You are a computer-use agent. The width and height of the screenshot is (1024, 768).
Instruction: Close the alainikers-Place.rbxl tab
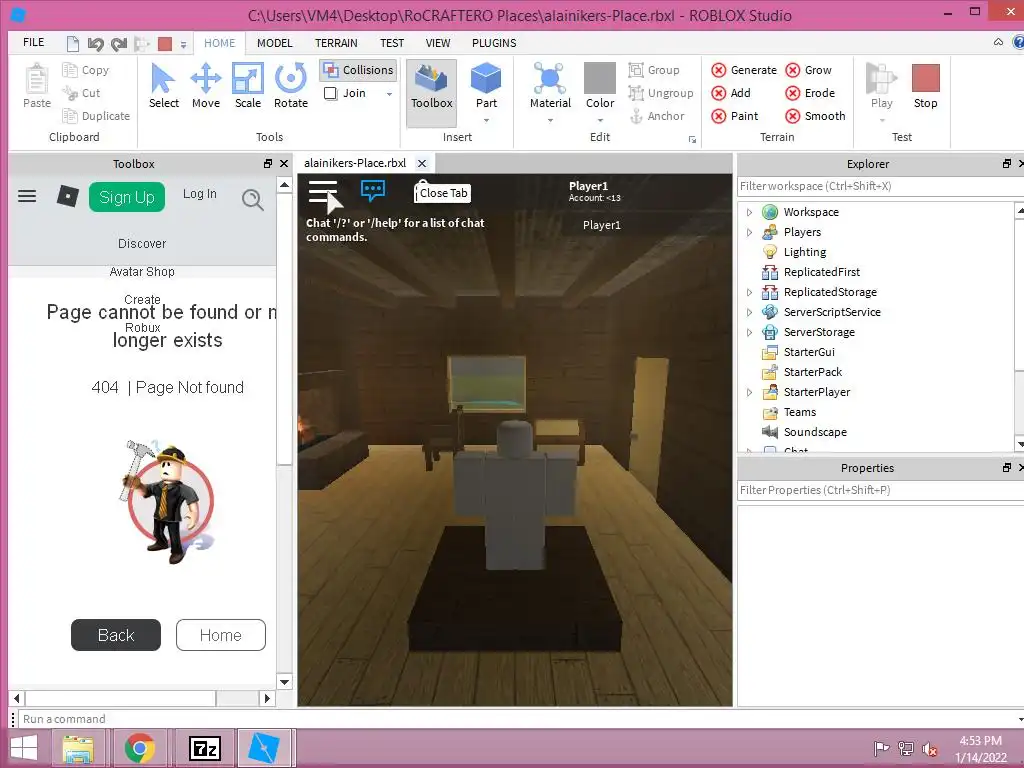coord(422,163)
